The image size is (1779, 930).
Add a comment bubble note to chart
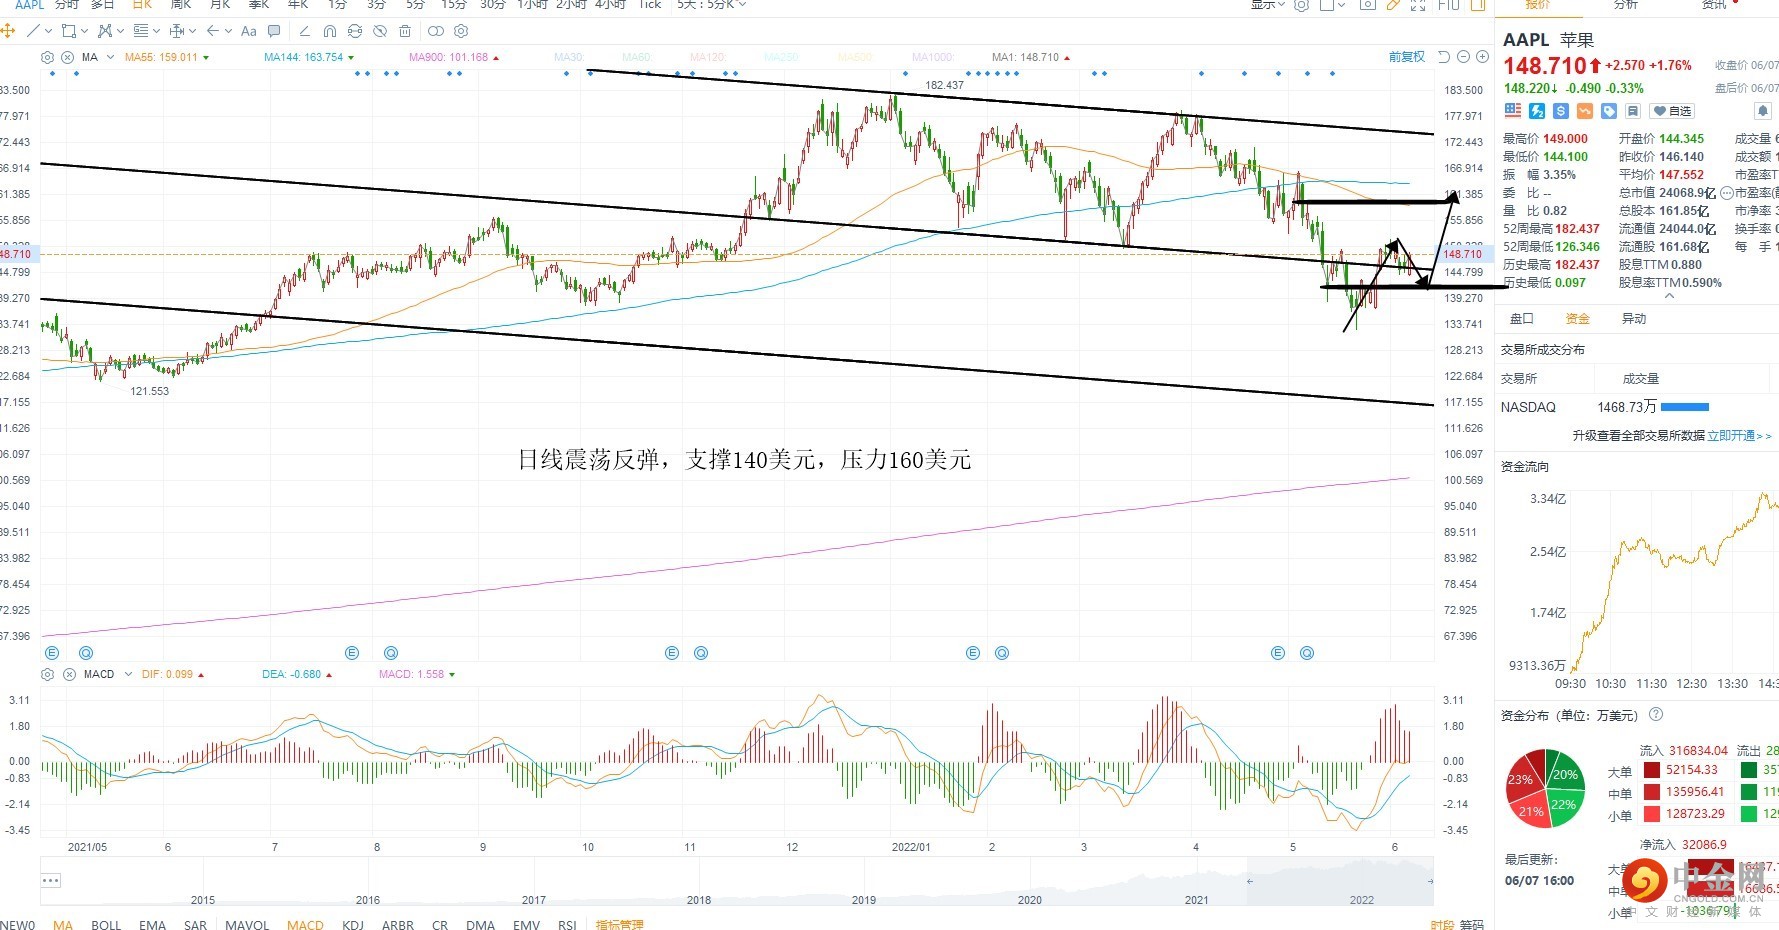click(275, 31)
